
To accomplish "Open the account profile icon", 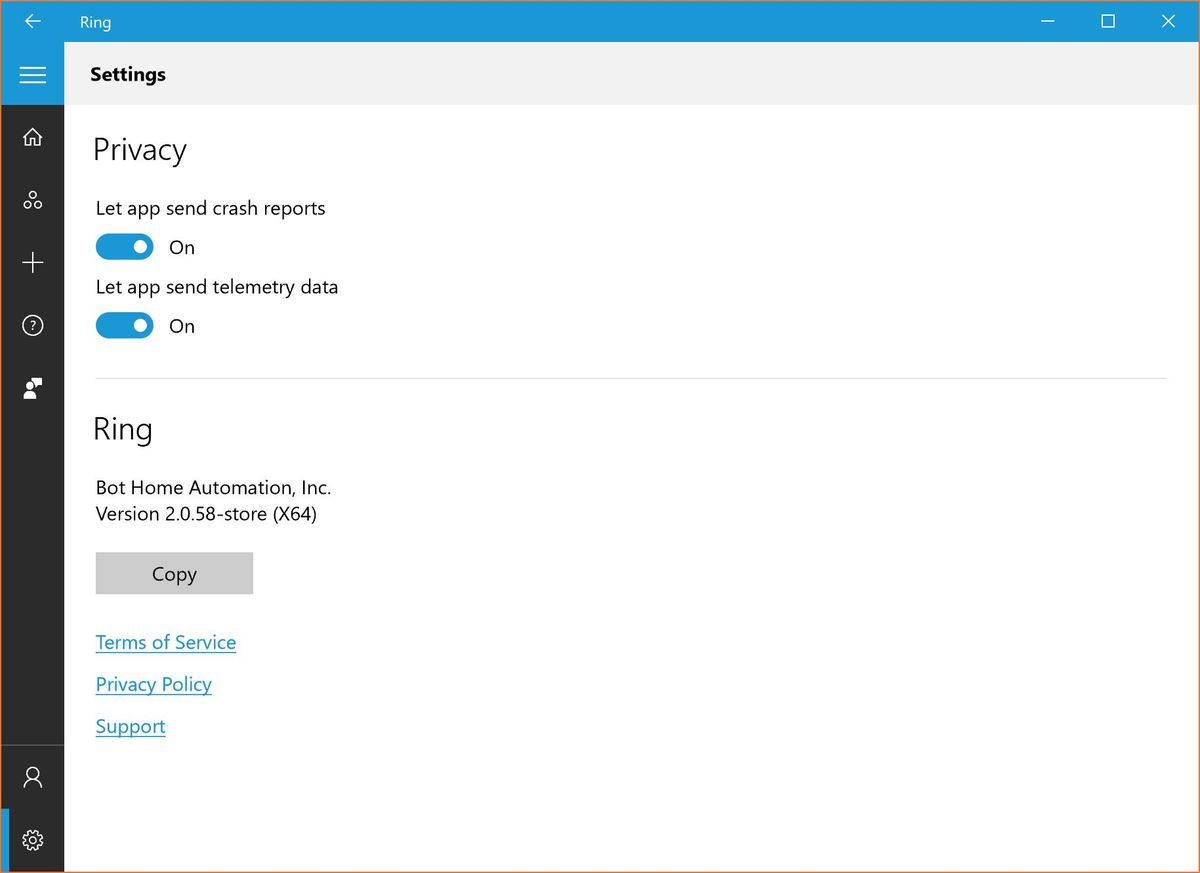I will pyautogui.click(x=32, y=777).
